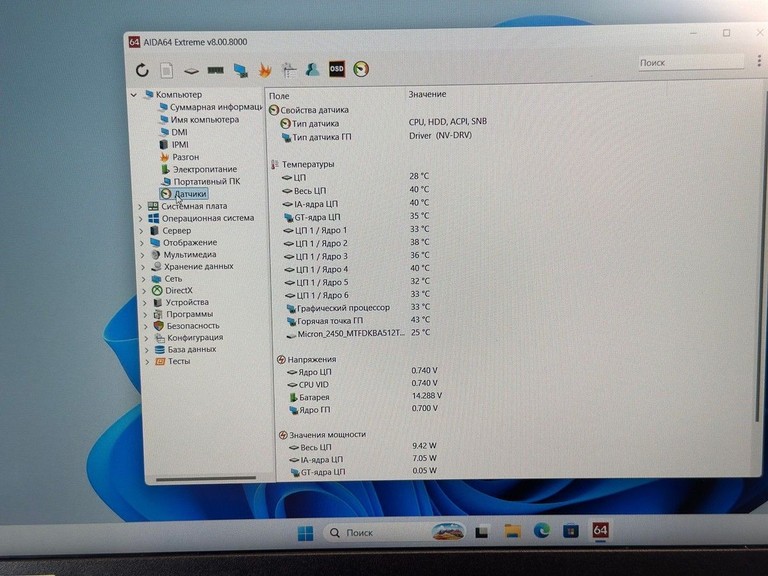Expand the Хранение данных node
768x576 pixels.
[143, 267]
